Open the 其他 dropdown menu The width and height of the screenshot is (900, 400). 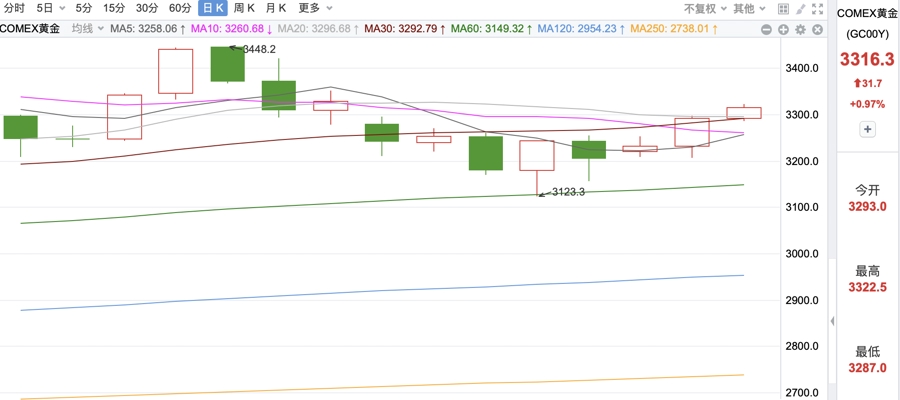(x=748, y=8)
